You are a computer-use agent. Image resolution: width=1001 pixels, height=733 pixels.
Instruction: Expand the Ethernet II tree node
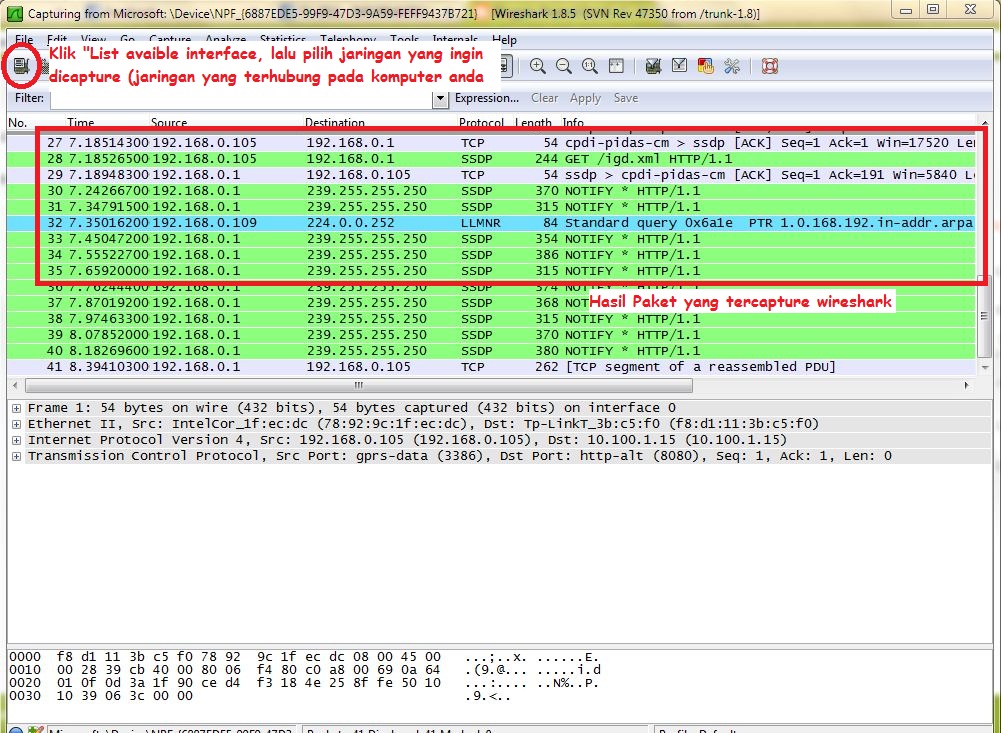(x=16, y=424)
